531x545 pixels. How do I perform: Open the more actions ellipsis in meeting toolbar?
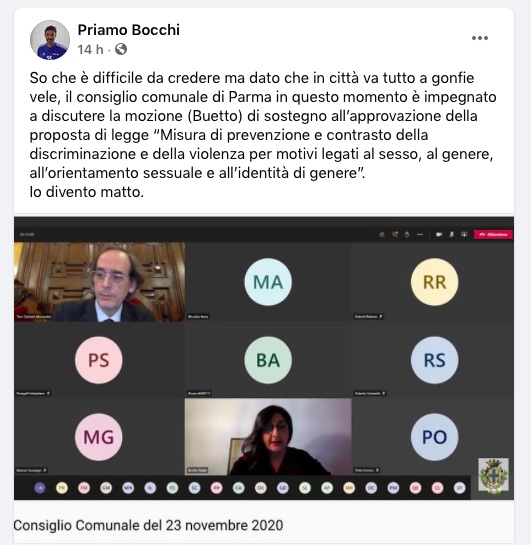click(x=420, y=235)
